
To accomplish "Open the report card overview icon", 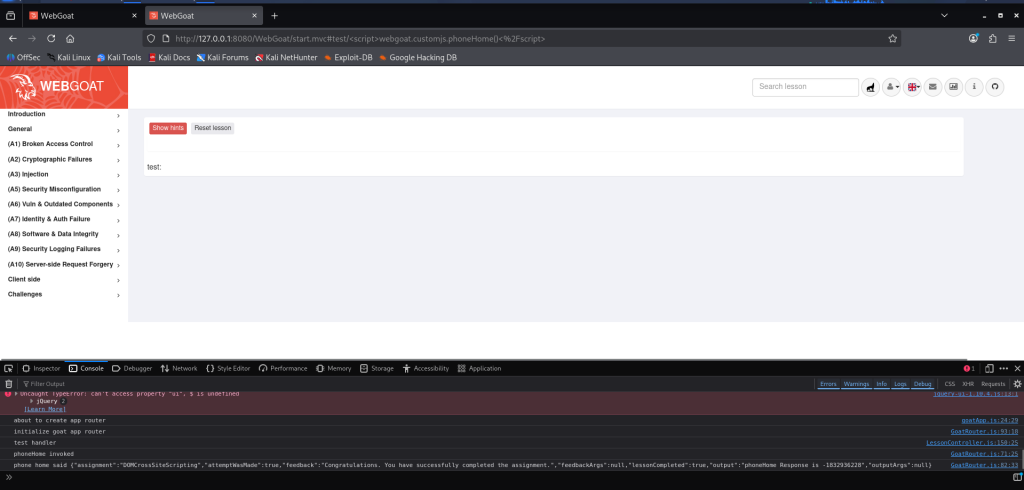I will click(x=953, y=86).
